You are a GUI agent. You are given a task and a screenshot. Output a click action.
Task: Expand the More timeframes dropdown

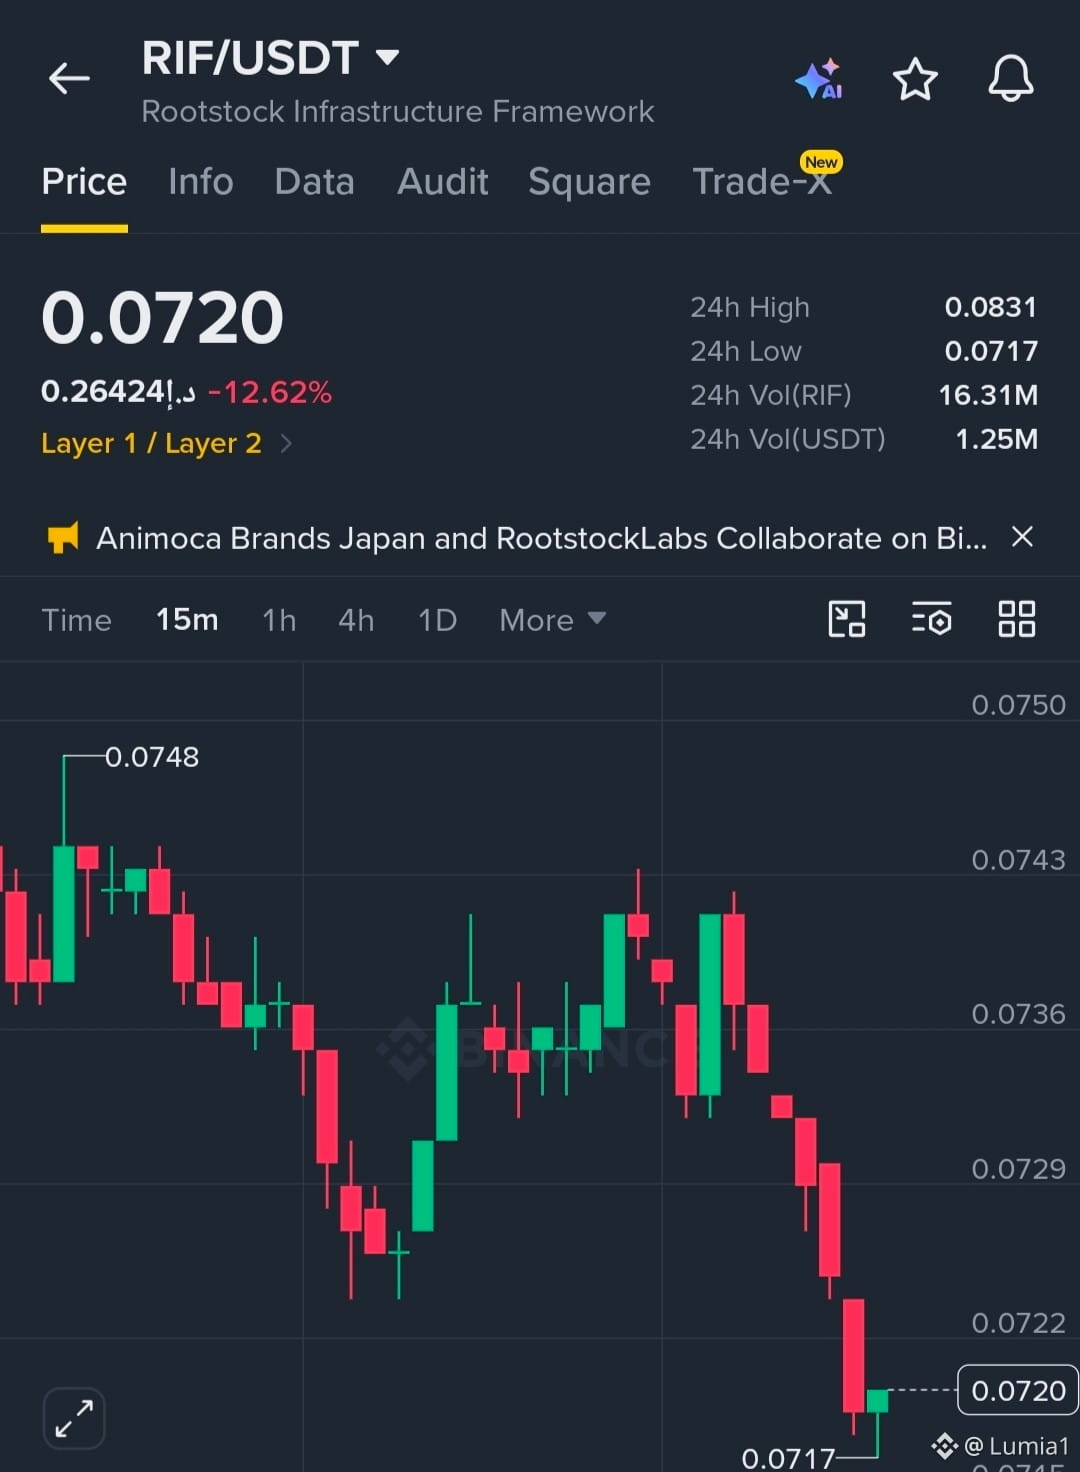(x=552, y=620)
